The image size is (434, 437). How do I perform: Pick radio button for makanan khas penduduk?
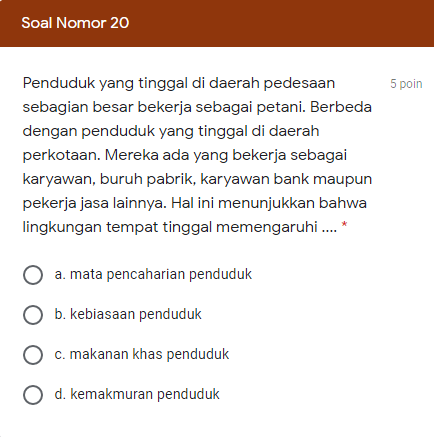(x=33, y=355)
